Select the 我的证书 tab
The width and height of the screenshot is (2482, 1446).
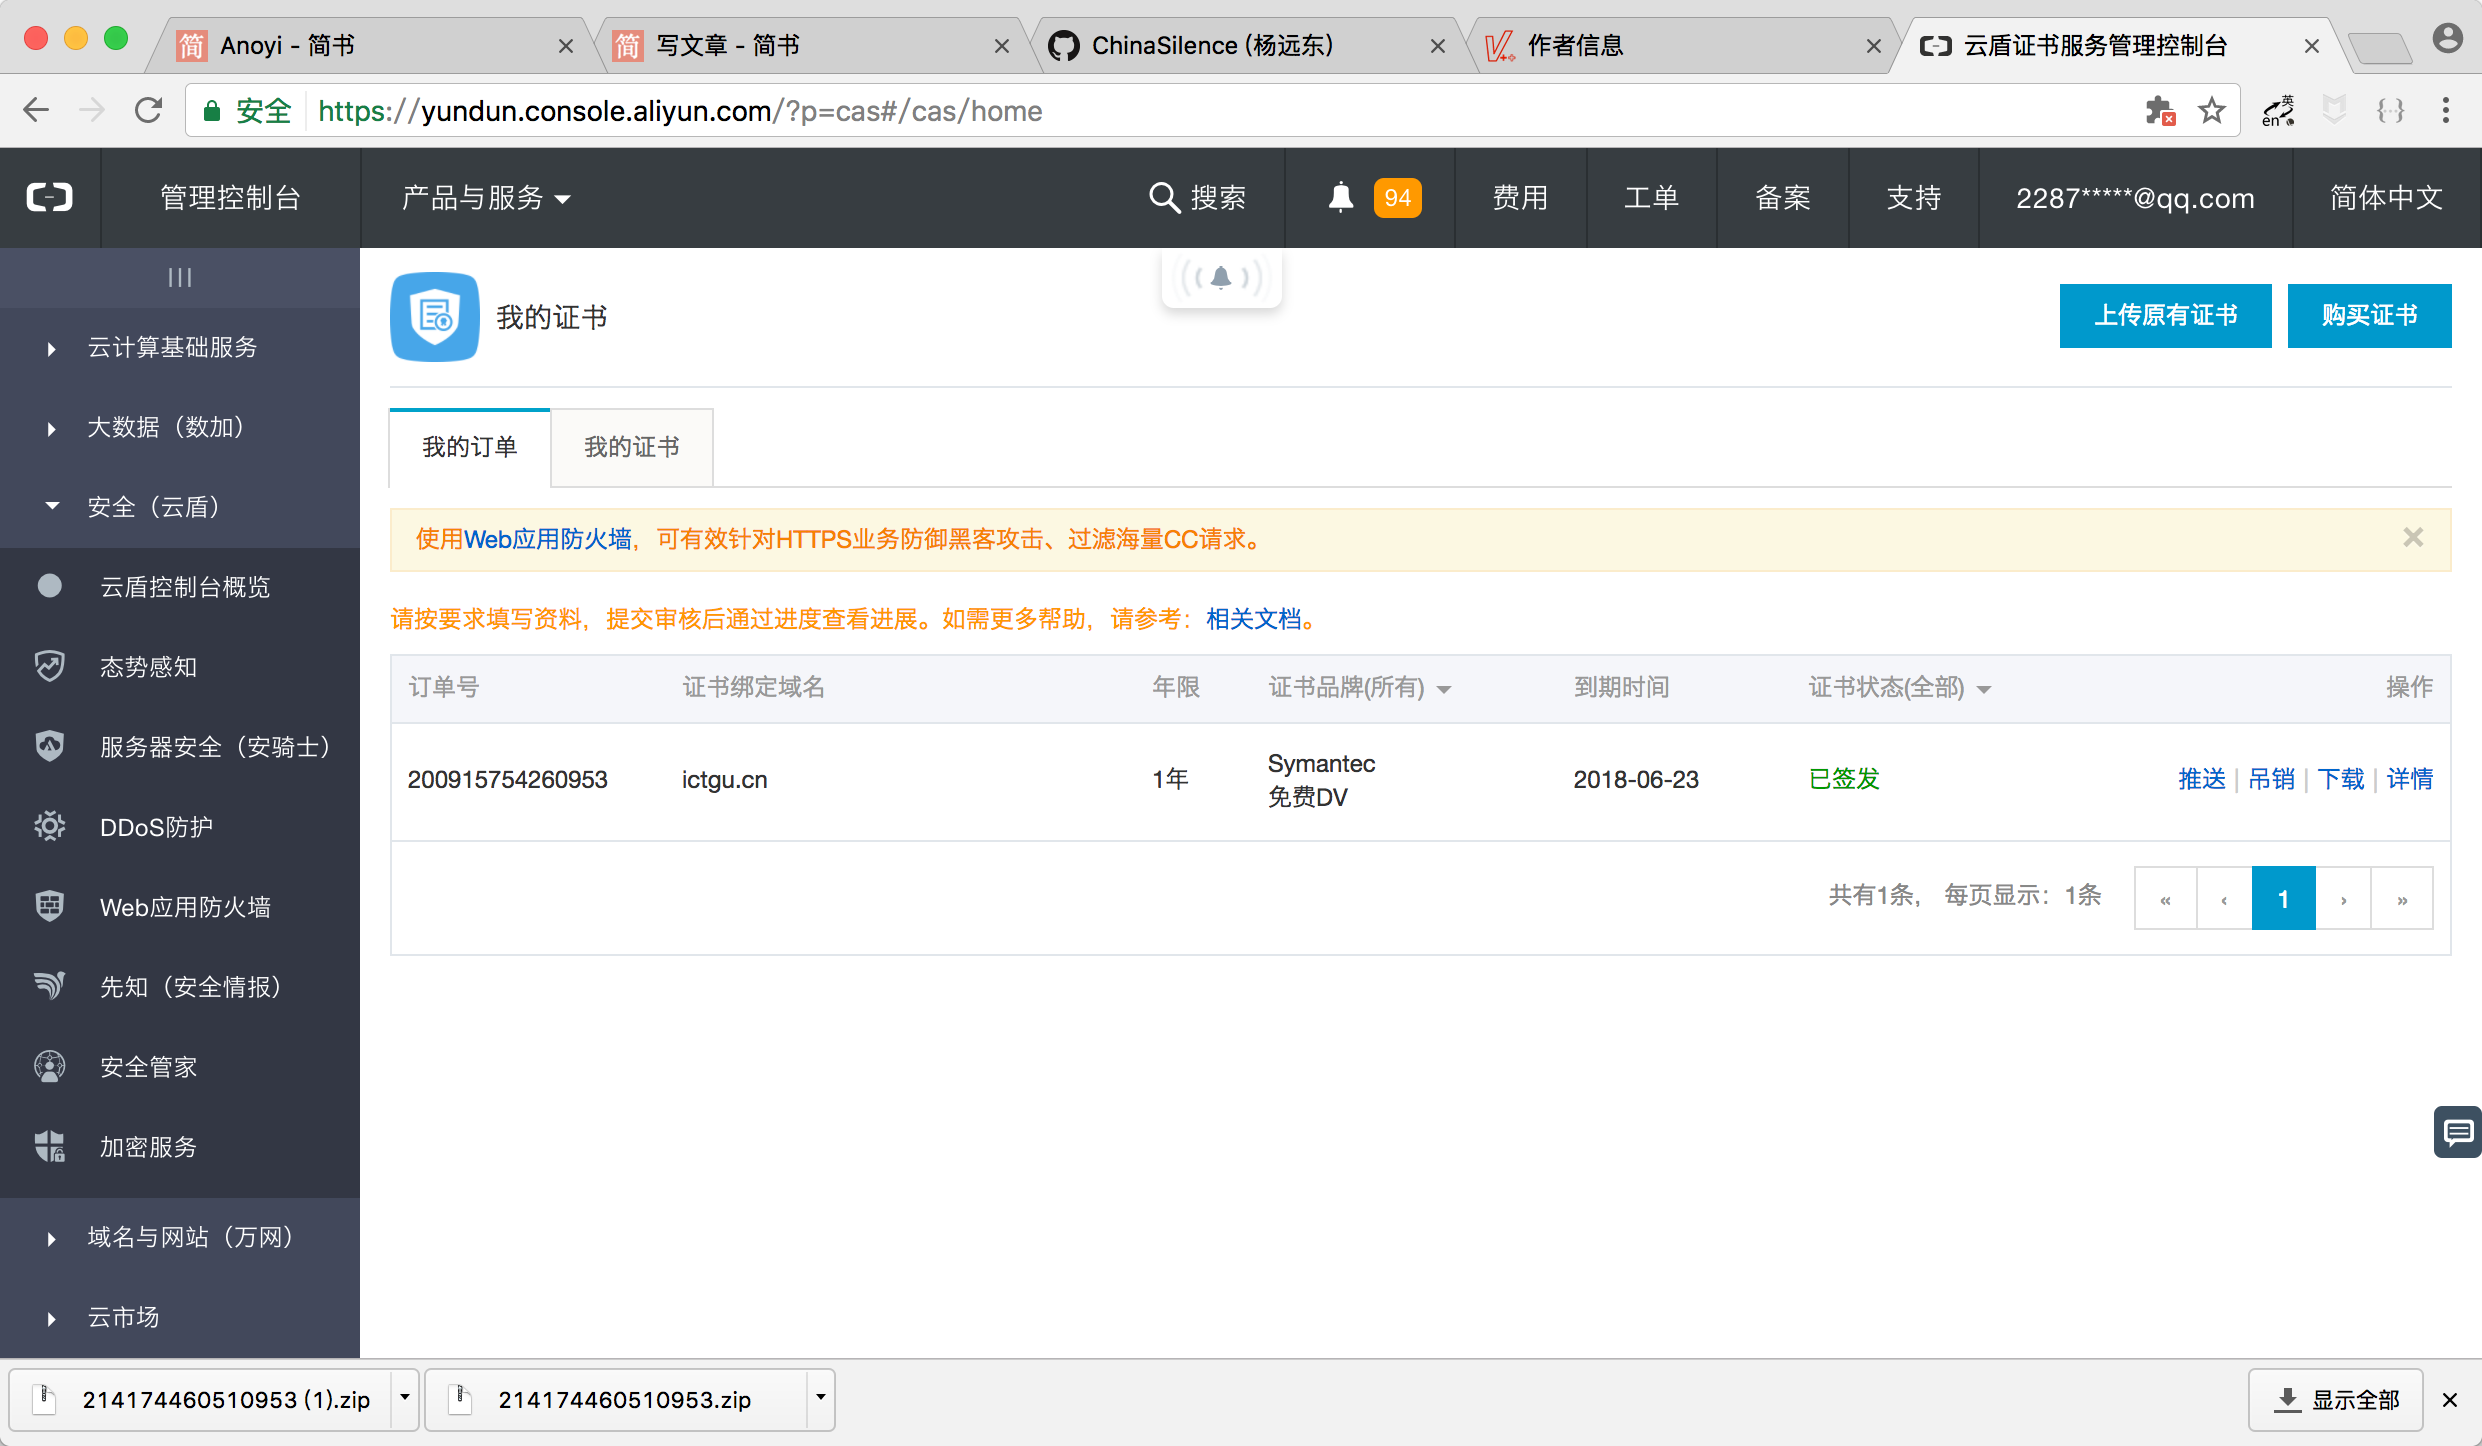(630, 444)
